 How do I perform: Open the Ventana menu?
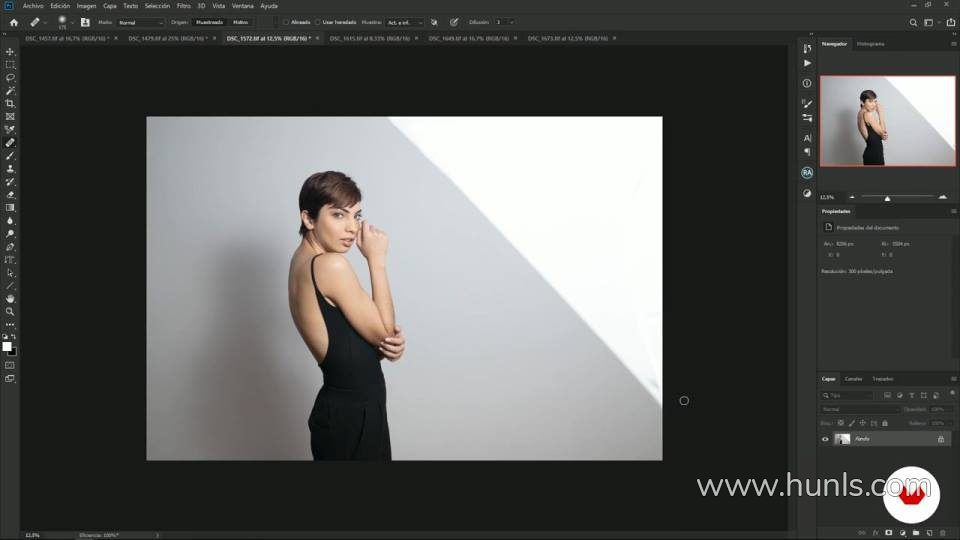click(x=242, y=6)
